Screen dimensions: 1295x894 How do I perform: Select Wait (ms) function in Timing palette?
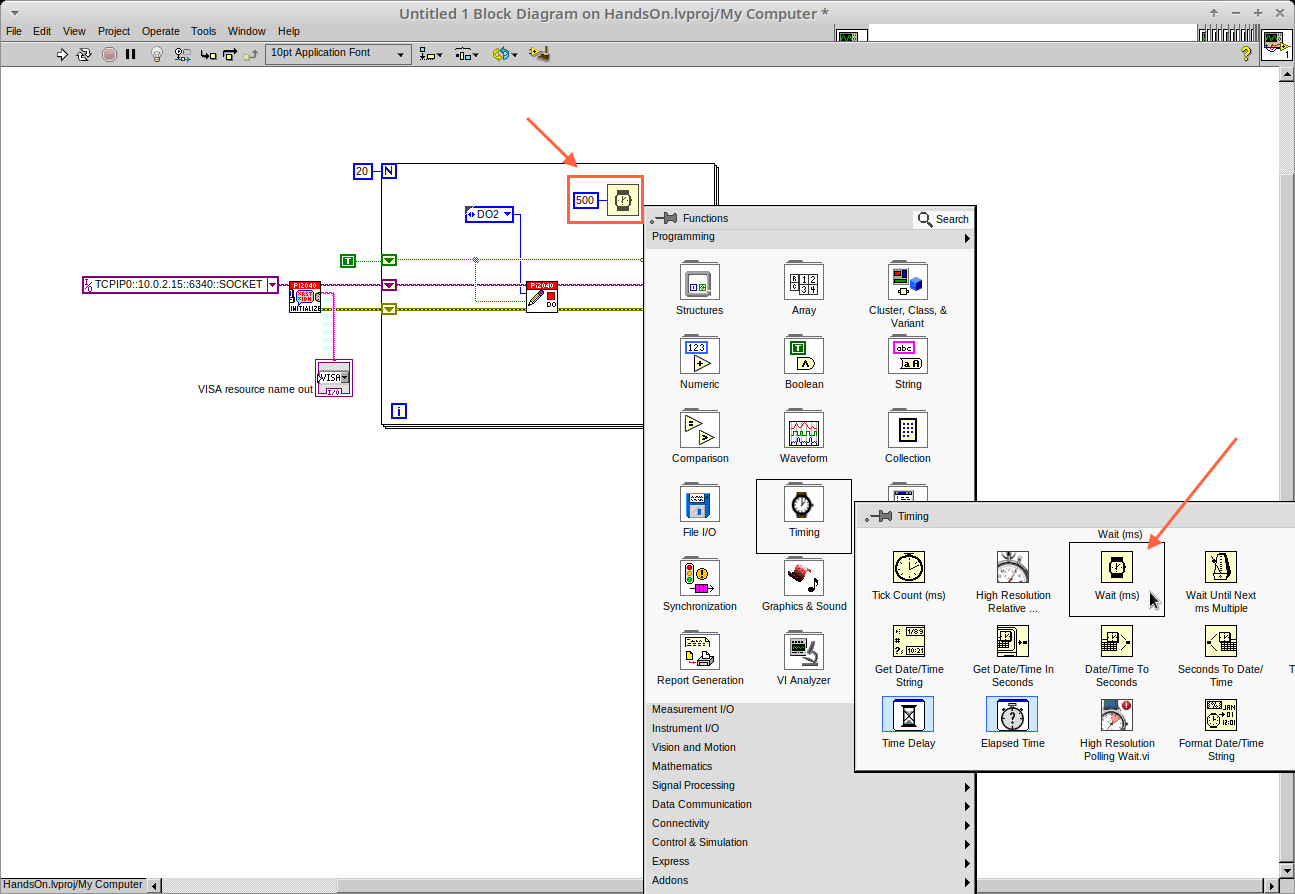(x=1117, y=579)
